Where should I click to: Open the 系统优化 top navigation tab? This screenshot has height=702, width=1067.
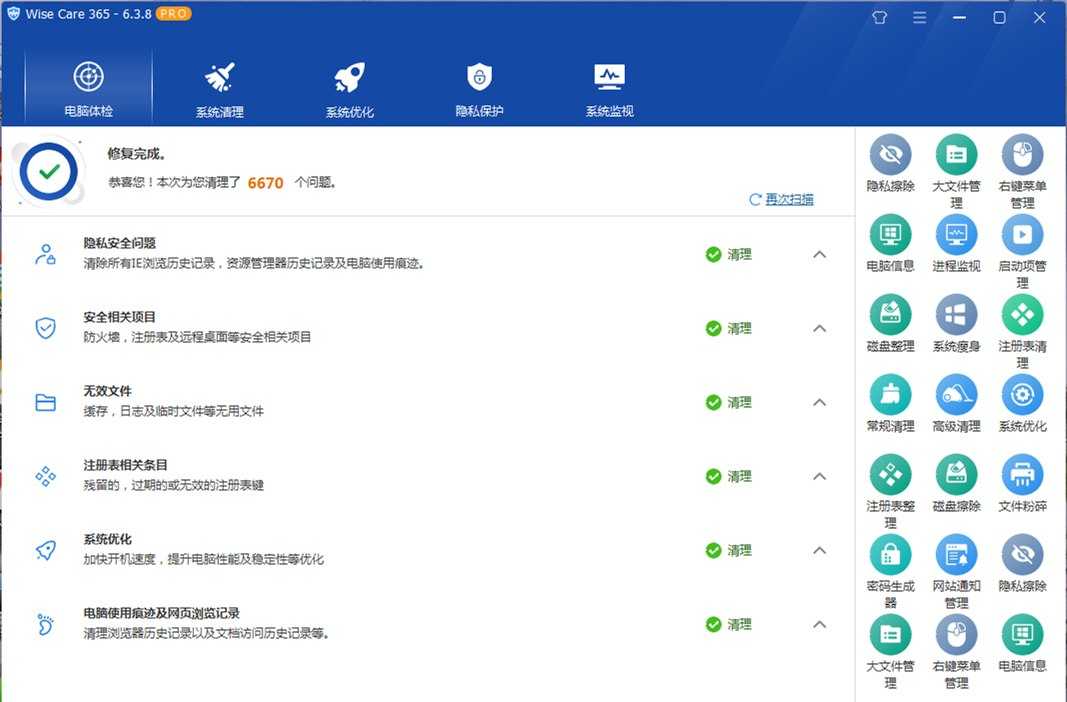click(x=349, y=88)
